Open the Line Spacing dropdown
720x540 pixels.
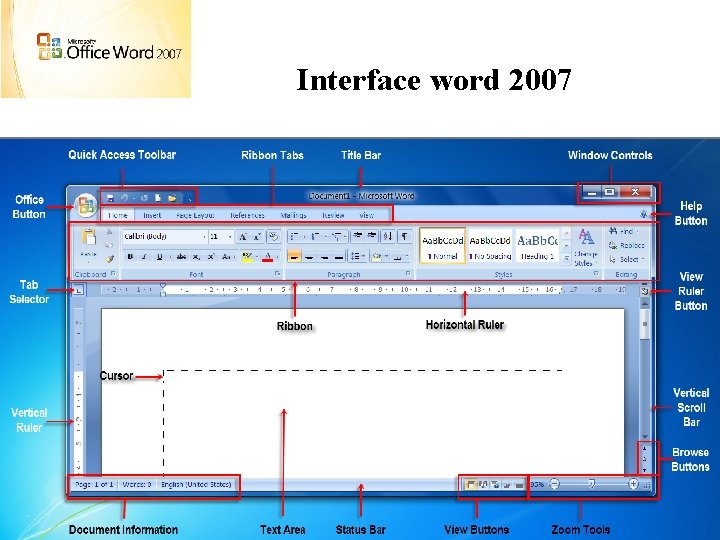click(x=357, y=257)
